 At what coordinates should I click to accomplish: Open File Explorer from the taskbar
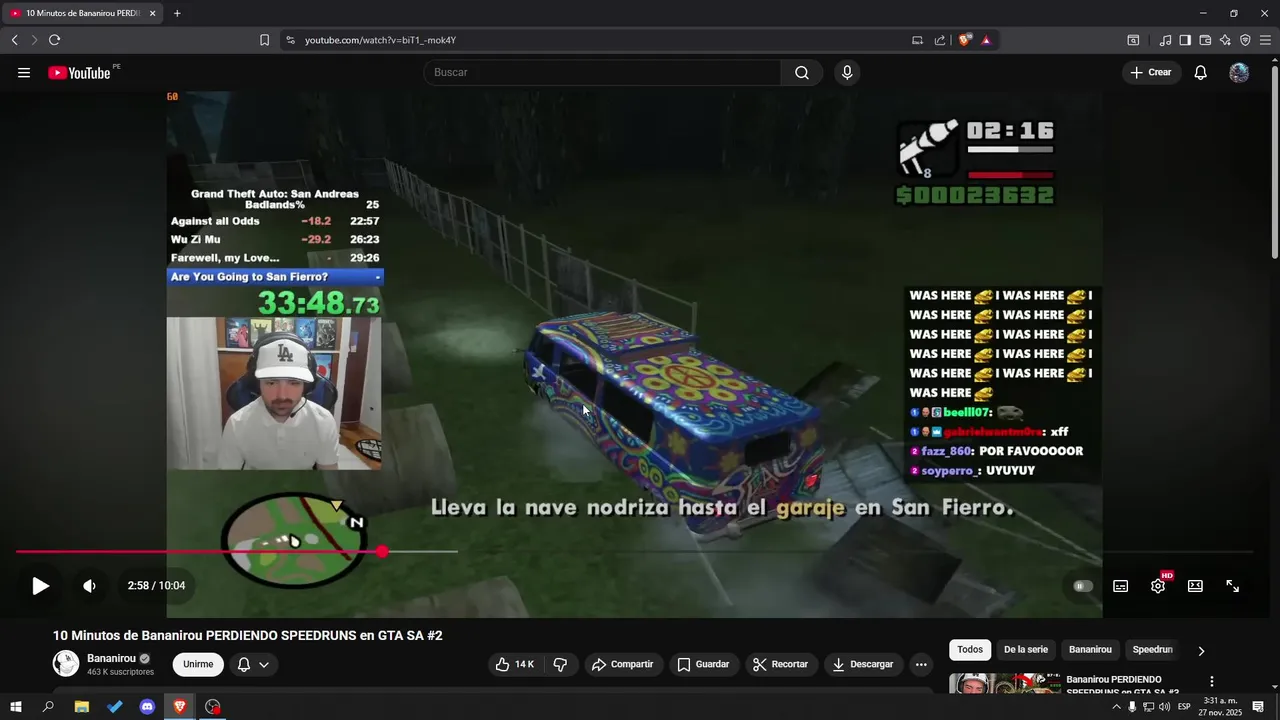click(82, 707)
